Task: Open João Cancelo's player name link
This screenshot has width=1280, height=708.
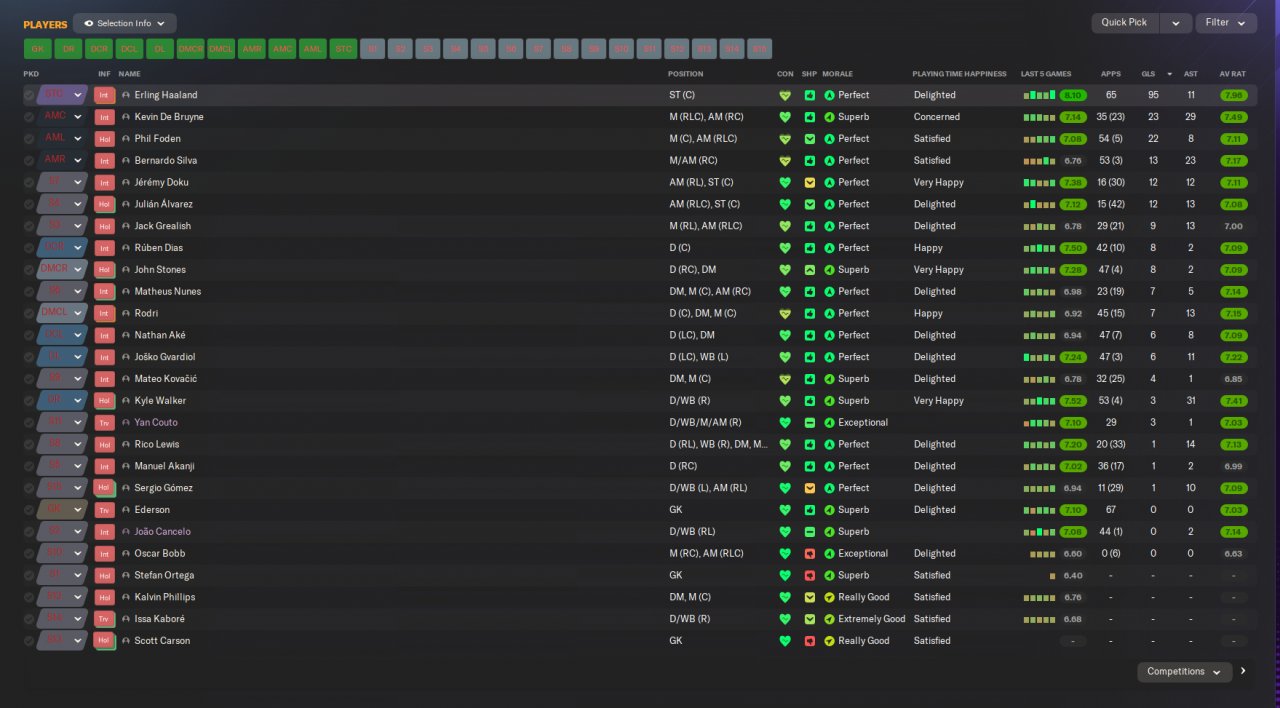Action: pos(162,532)
